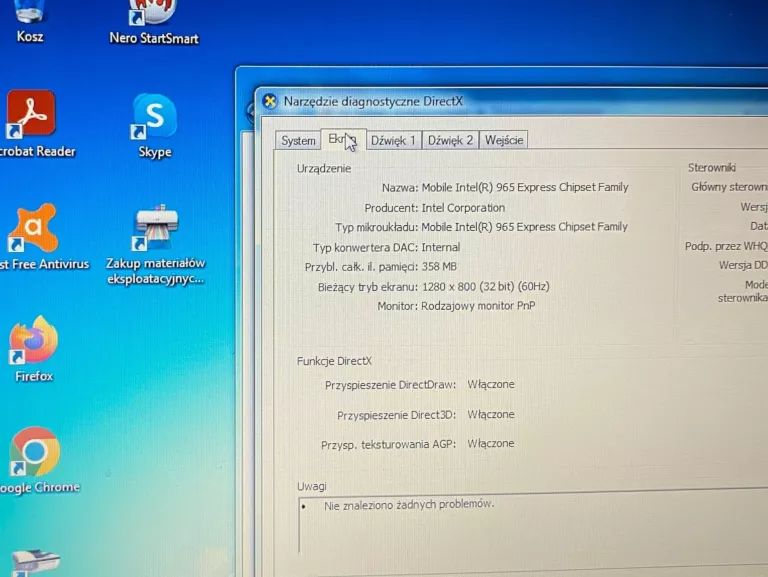Image resolution: width=768 pixels, height=577 pixels.
Task: Open the Nero StartSmart desktop shortcut
Action: point(154,24)
